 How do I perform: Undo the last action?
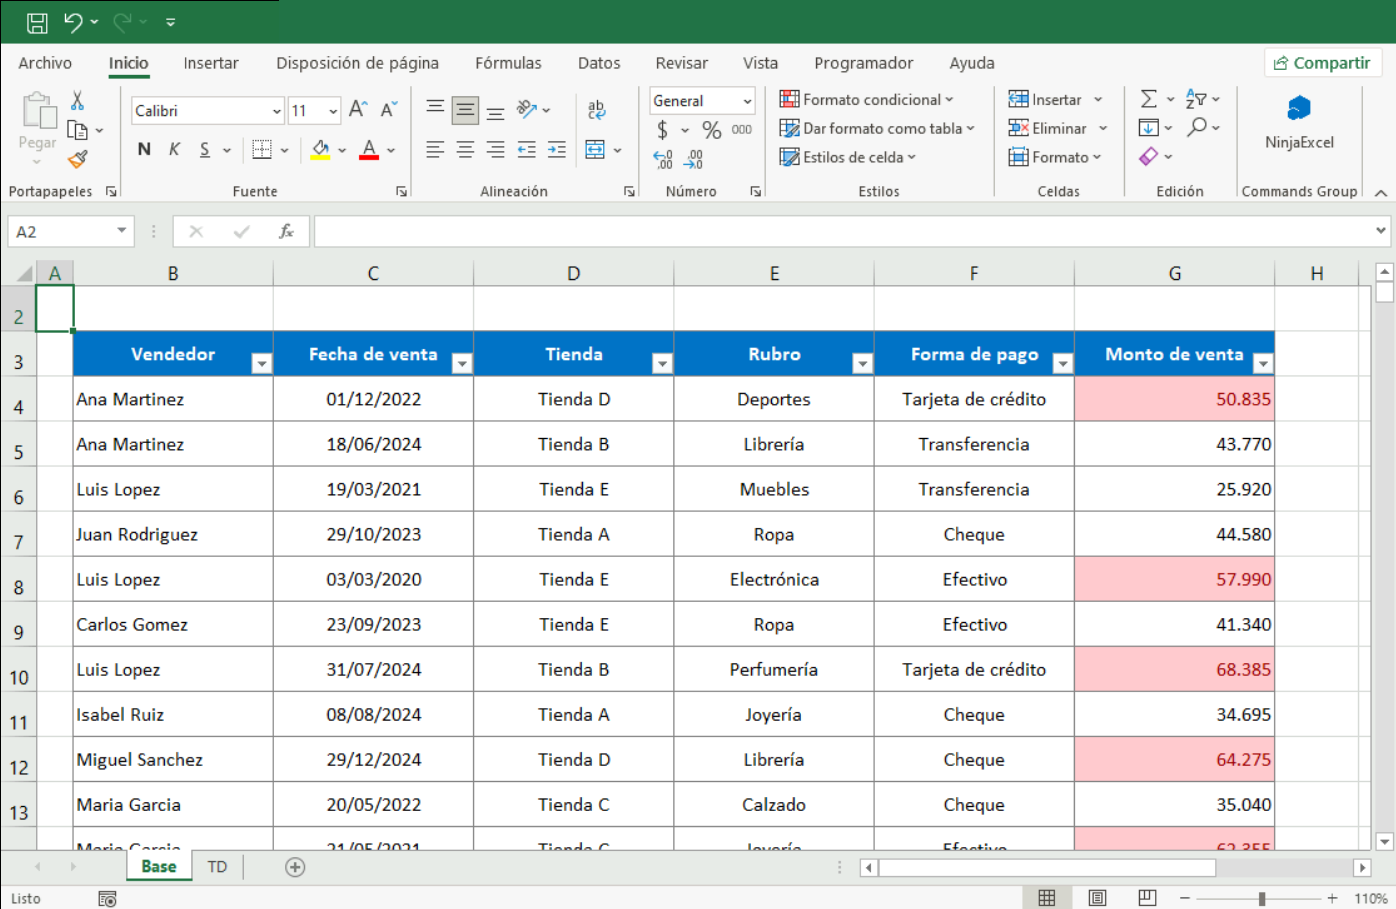[x=73, y=22]
